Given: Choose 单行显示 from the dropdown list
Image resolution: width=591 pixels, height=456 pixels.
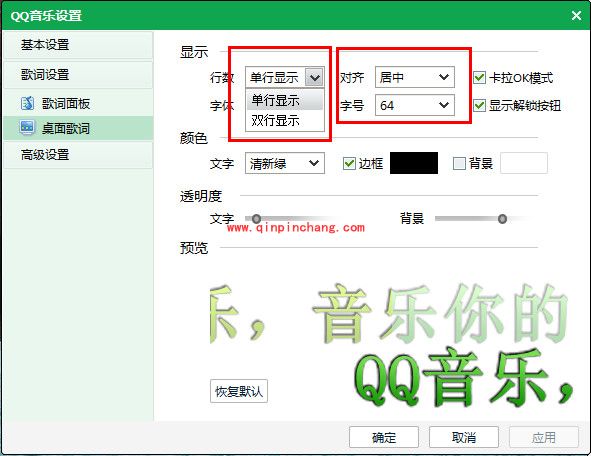Looking at the screenshot, I should [x=285, y=100].
